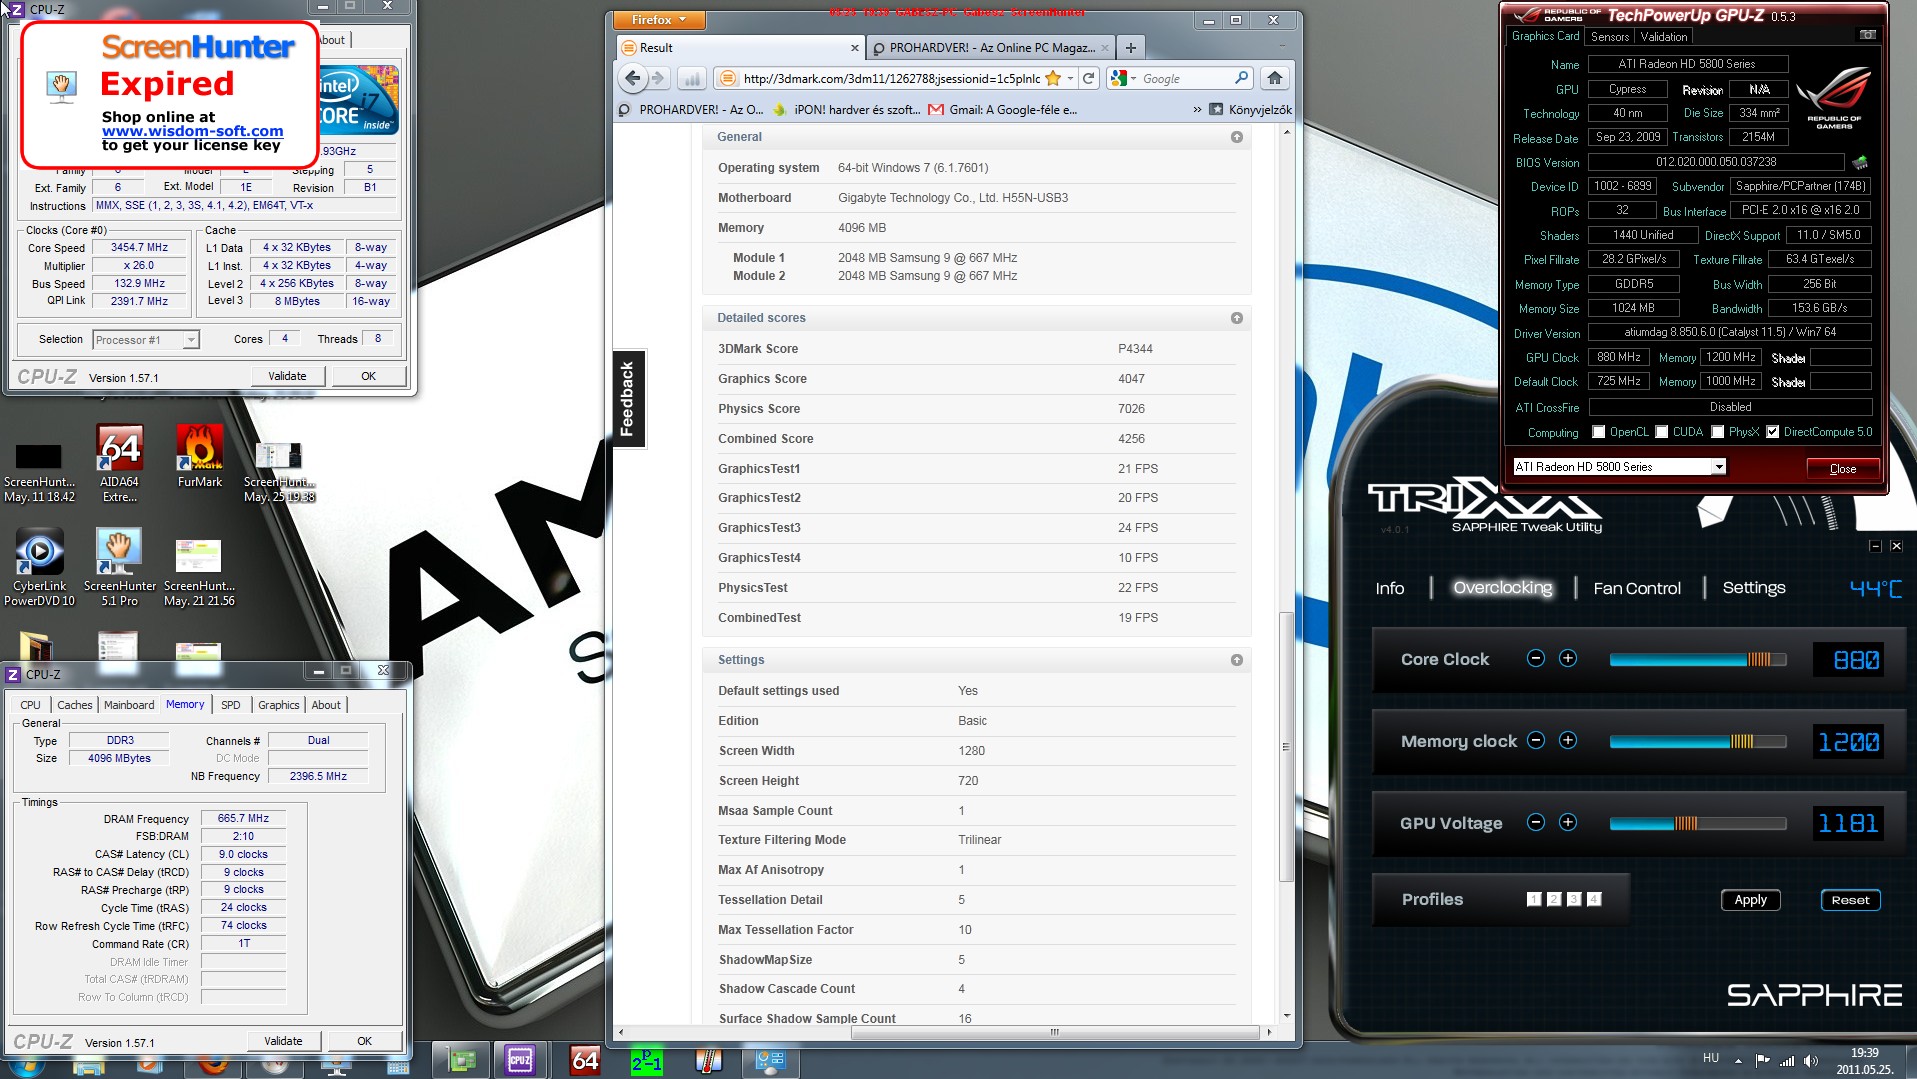Switch to CPU-Z Caches tab
1917x1079 pixels.
(74, 705)
